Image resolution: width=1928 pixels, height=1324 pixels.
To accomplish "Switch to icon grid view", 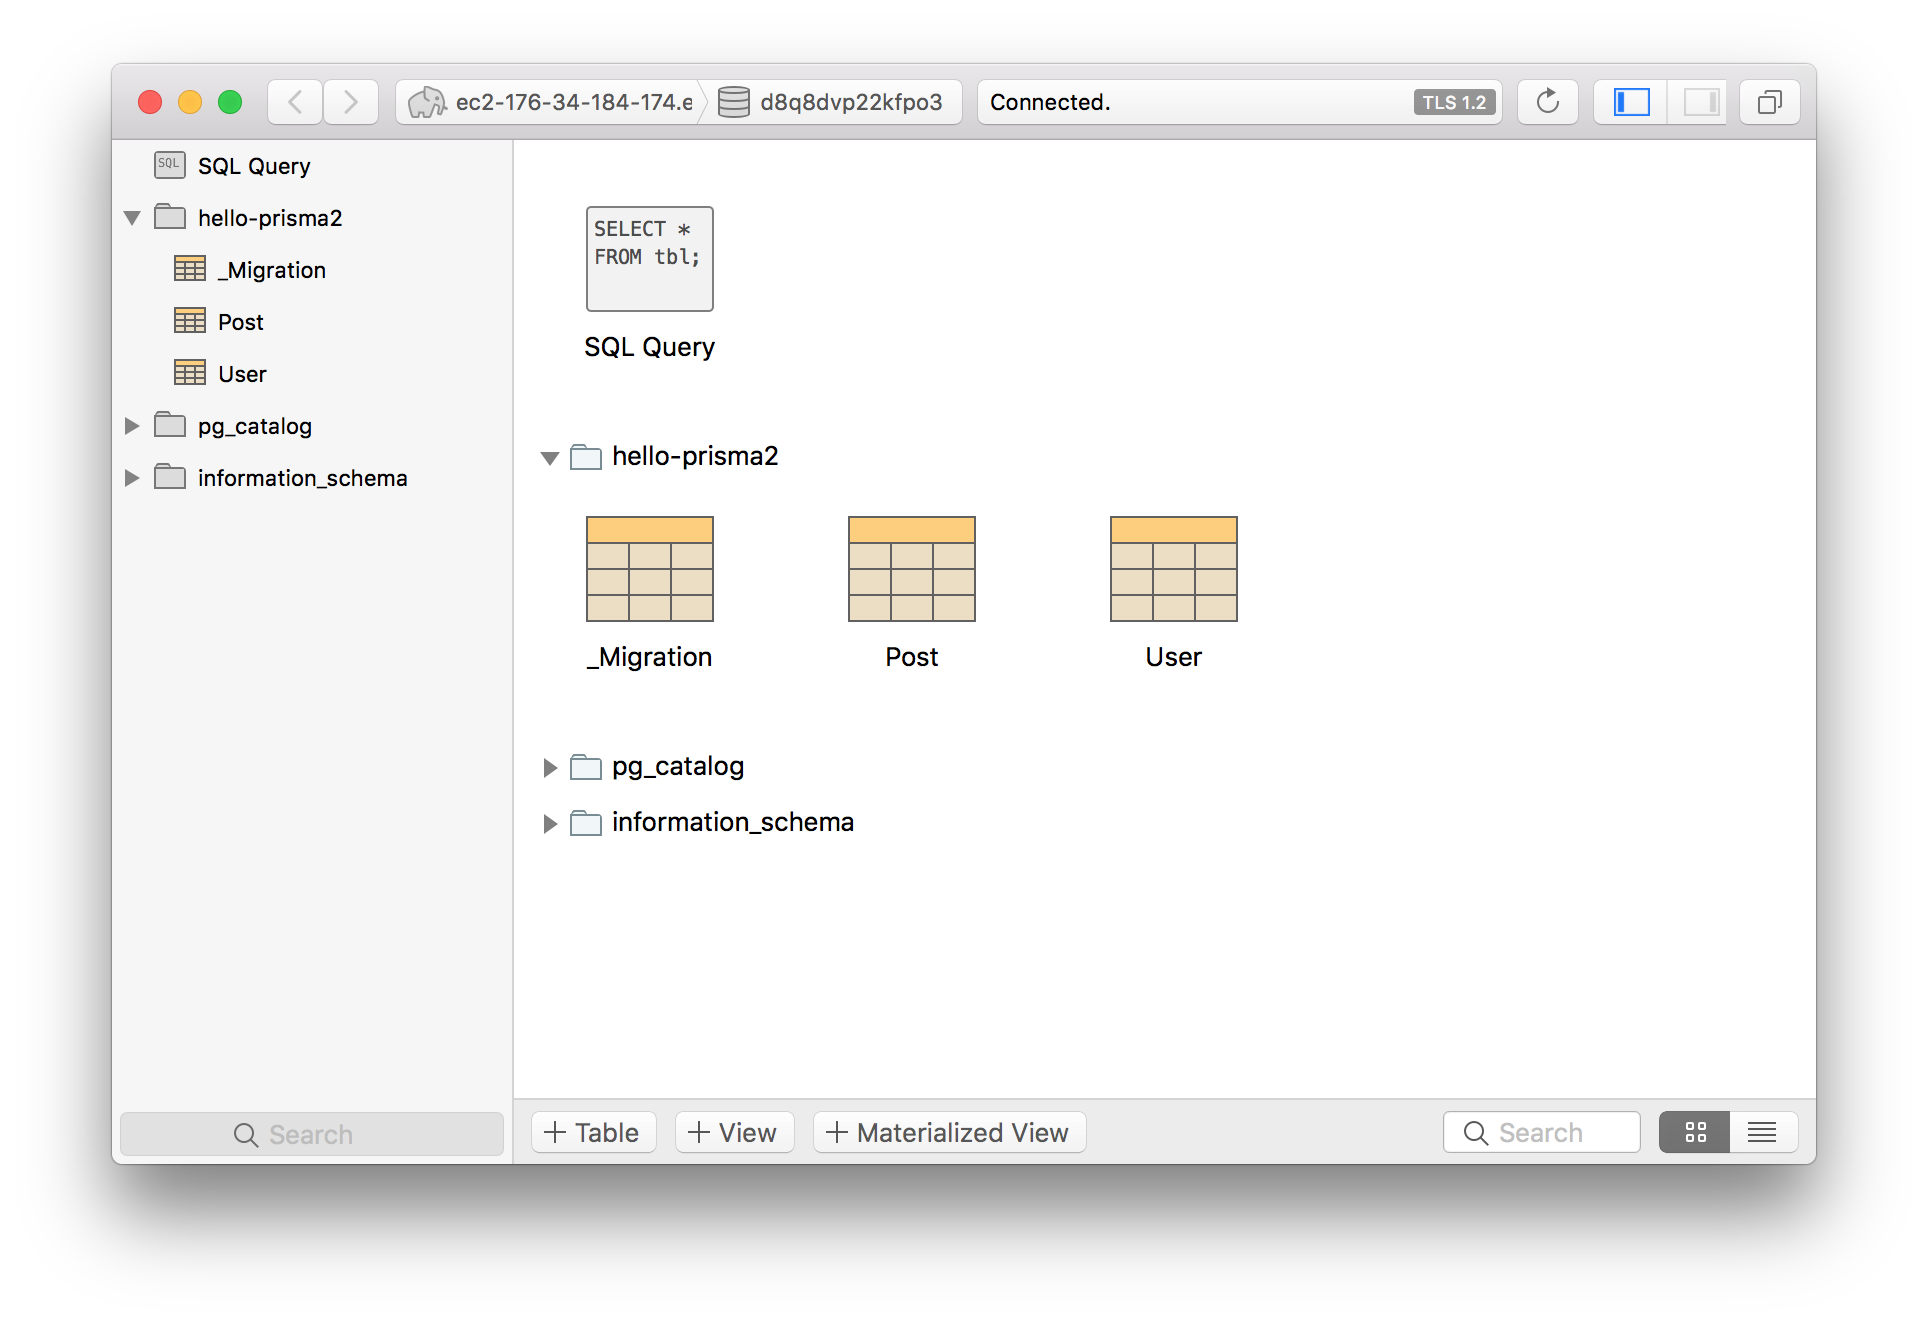I will click(x=1695, y=1132).
